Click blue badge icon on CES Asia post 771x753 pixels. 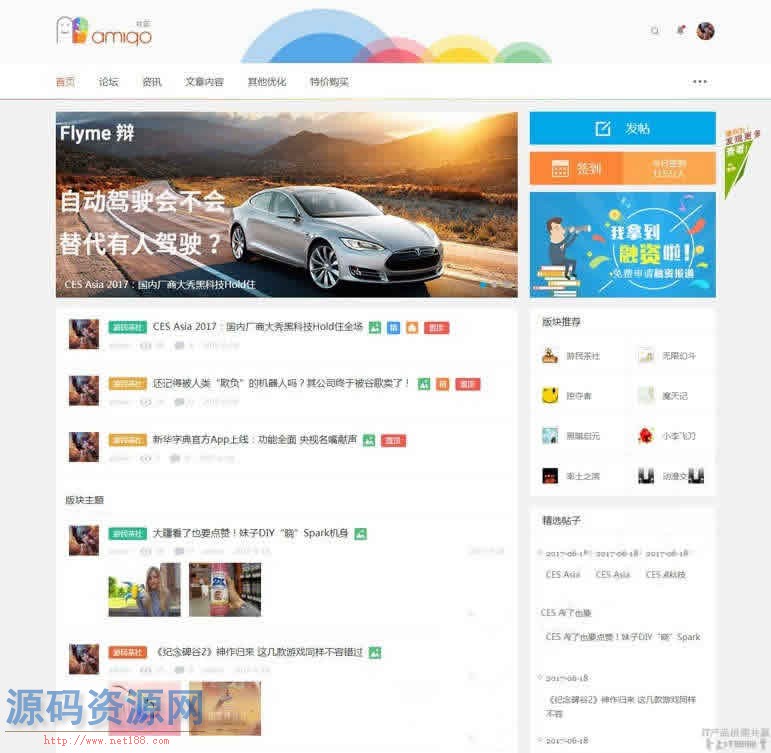pos(393,328)
